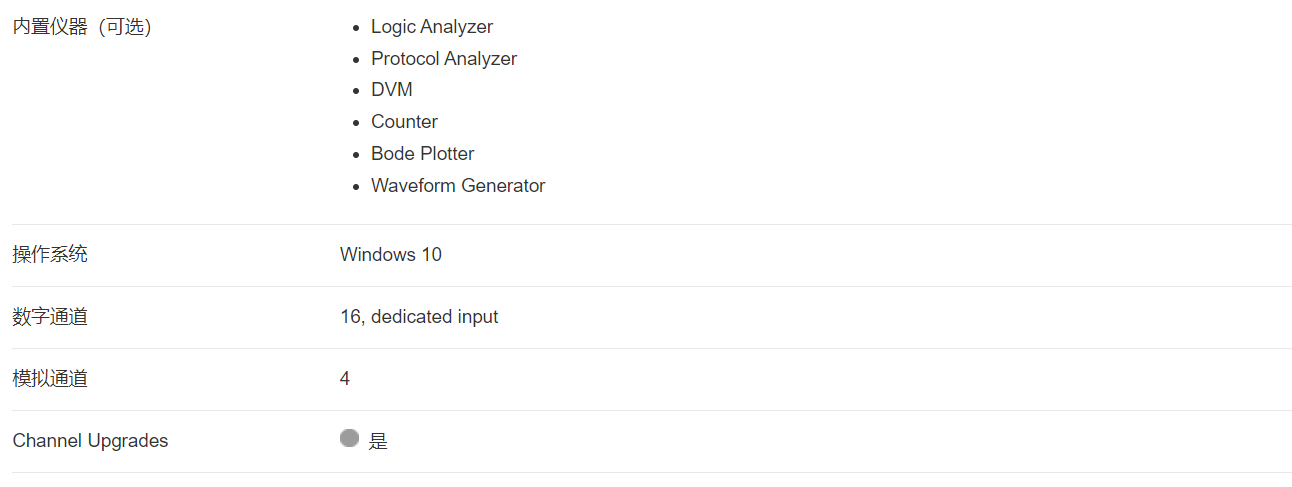This screenshot has width=1292, height=487.
Task: Click the 模拟通道 row label
Action: (50, 378)
